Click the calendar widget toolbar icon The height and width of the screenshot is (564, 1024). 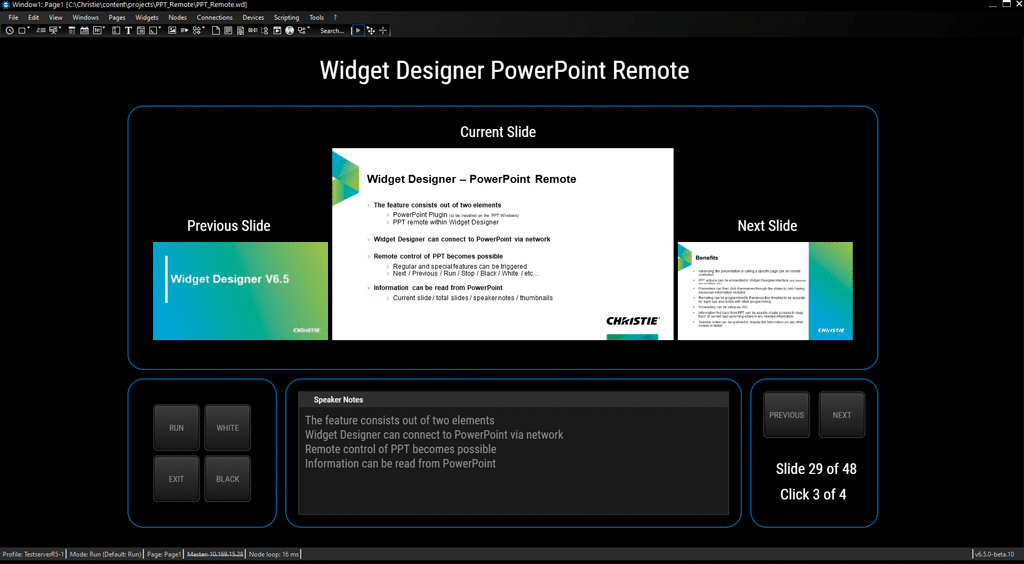tap(84, 31)
